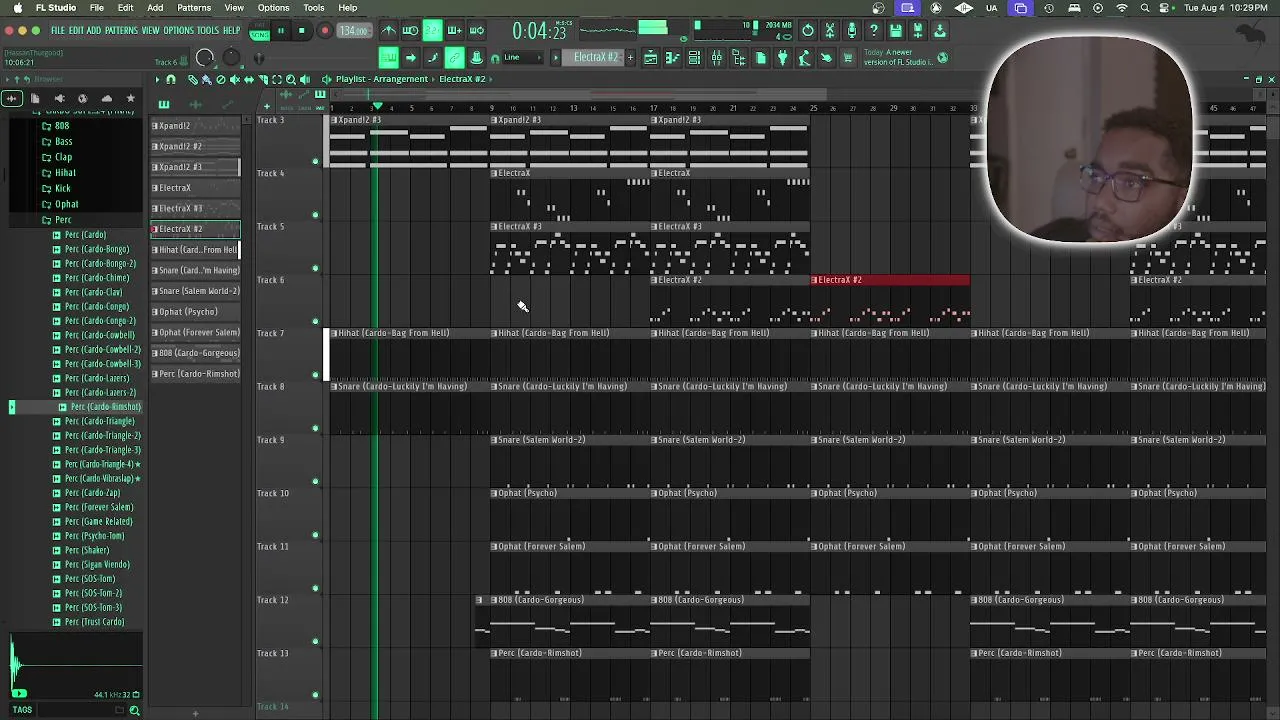Click the browser cloud tab icon

click(x=106, y=98)
